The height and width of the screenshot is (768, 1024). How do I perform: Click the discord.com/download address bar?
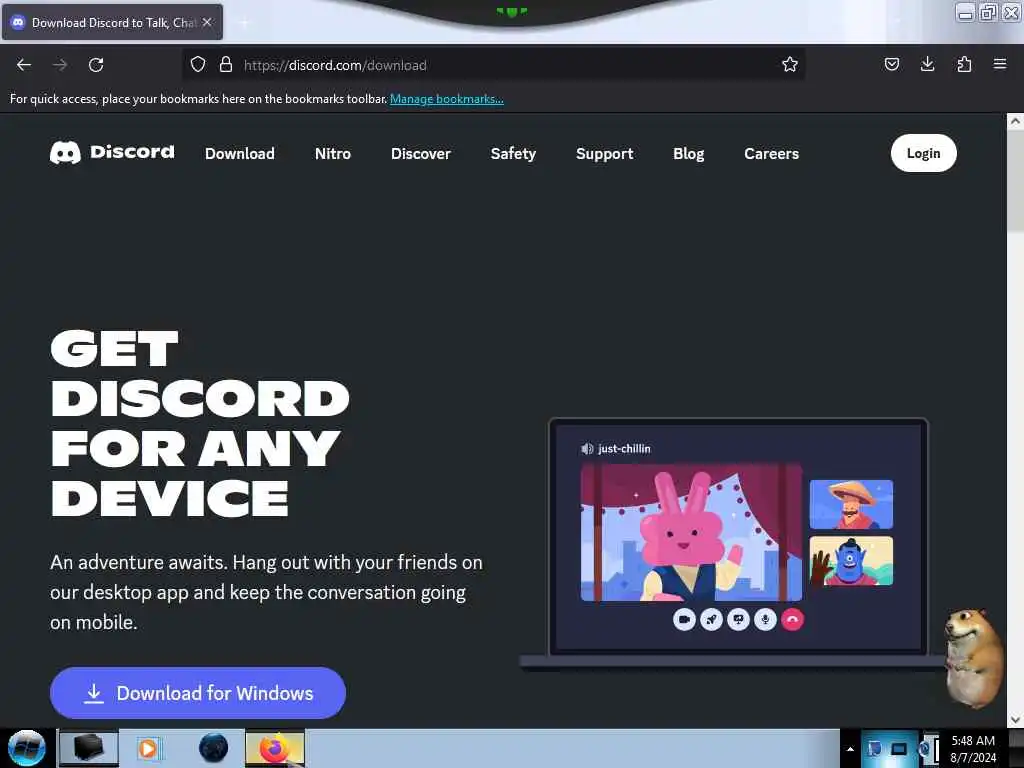tap(493, 65)
